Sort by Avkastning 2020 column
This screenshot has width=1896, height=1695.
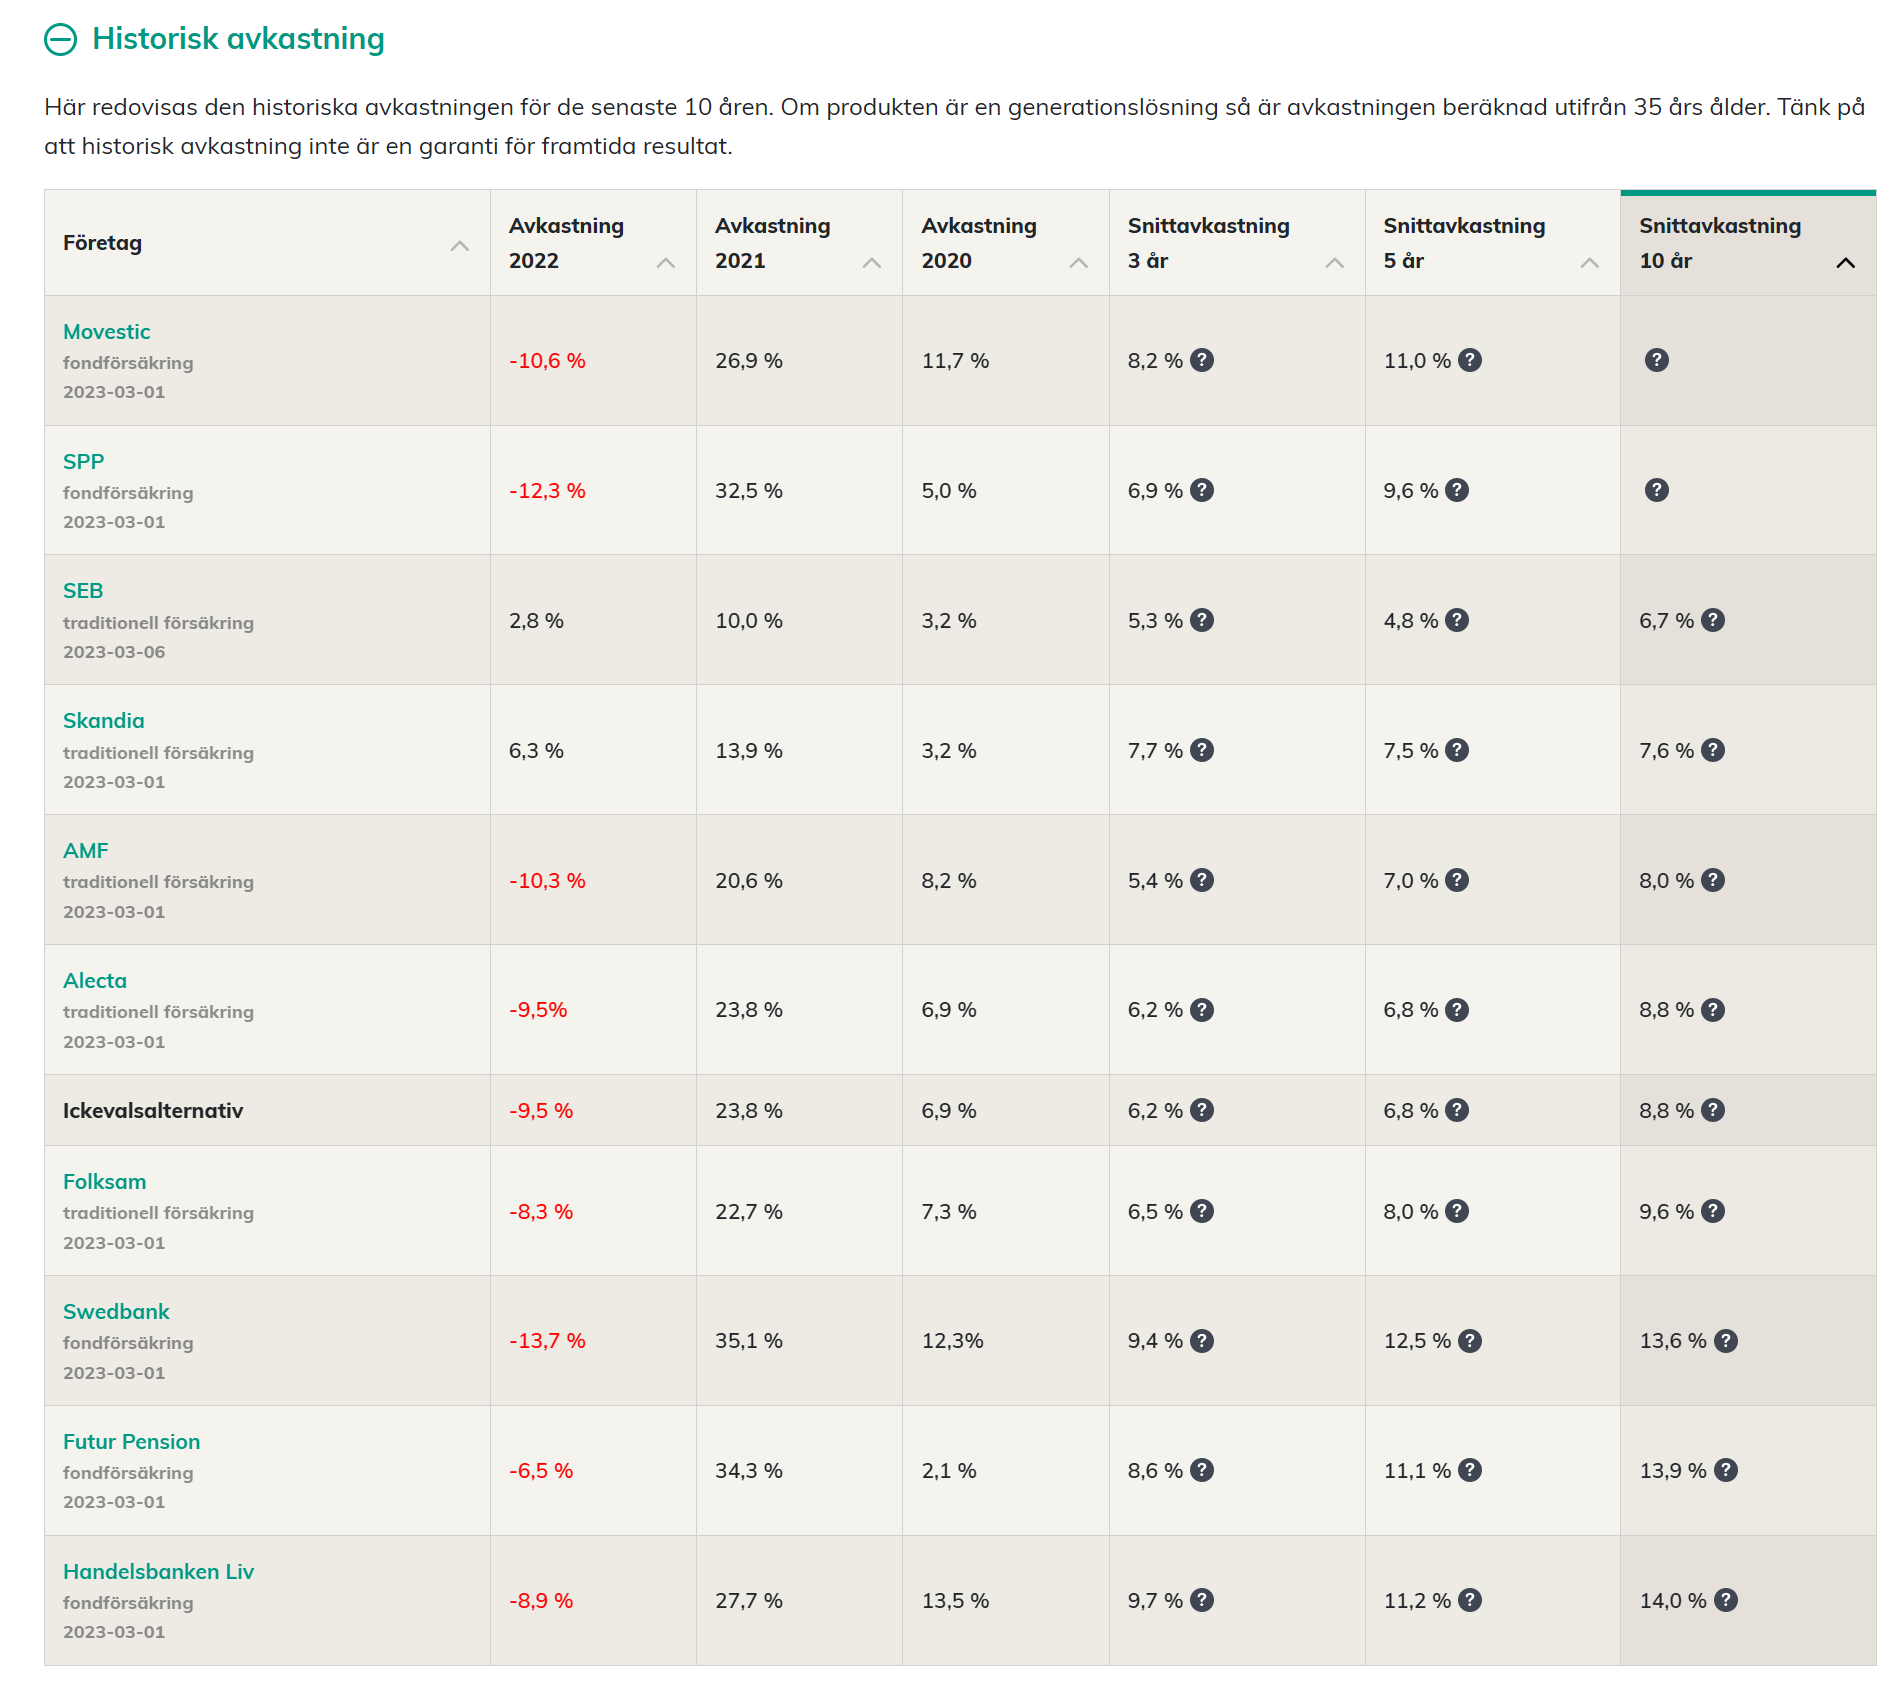click(1078, 262)
